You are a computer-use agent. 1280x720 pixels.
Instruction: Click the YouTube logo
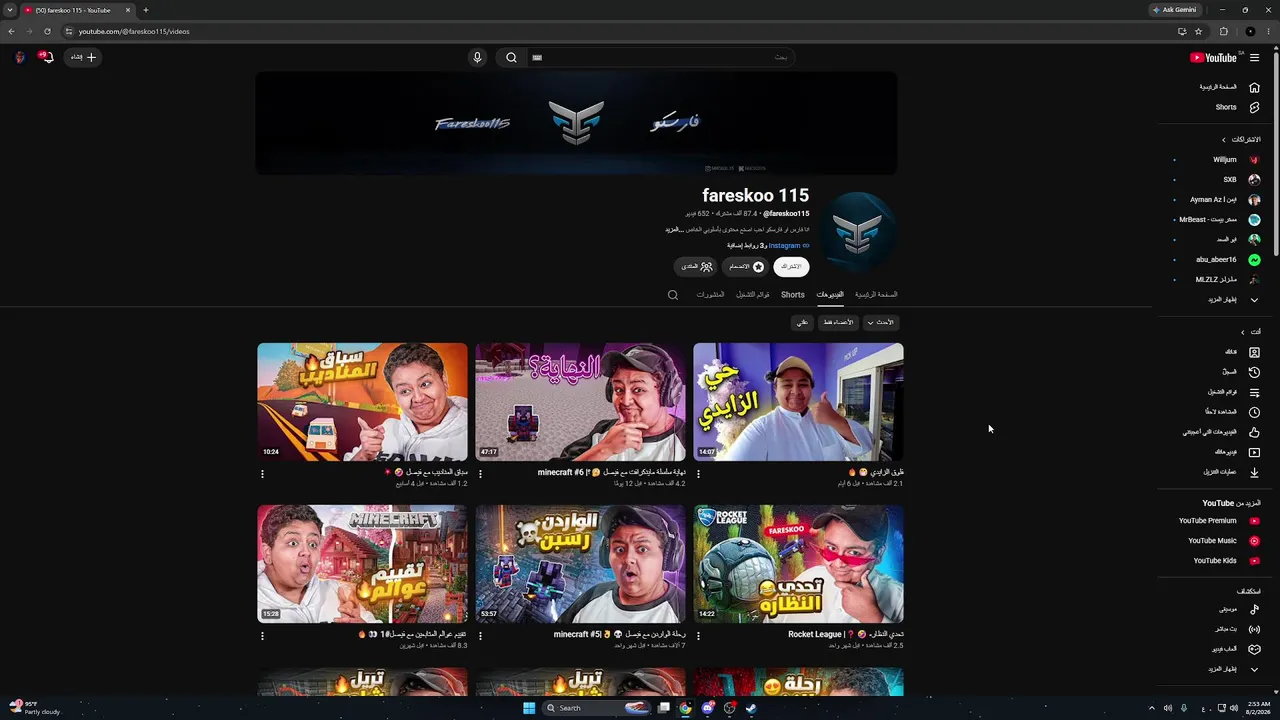click(1214, 58)
